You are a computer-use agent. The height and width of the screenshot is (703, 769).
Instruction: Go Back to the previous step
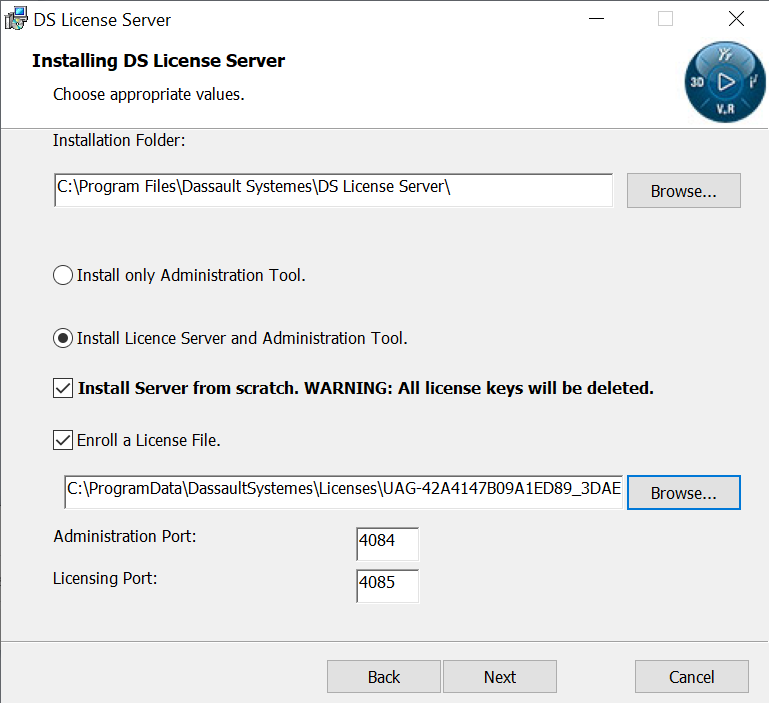(384, 677)
